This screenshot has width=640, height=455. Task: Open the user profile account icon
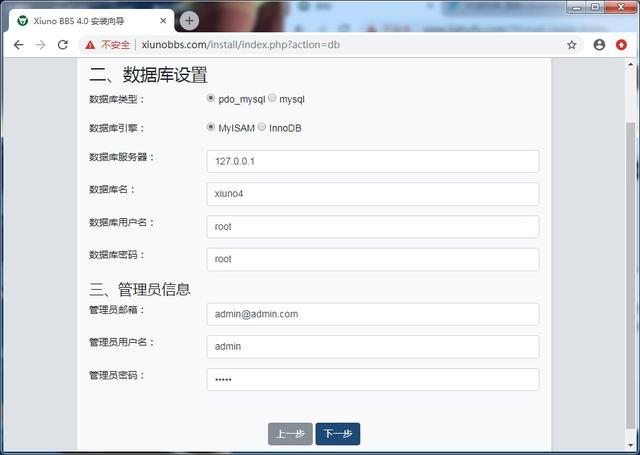tap(599, 45)
